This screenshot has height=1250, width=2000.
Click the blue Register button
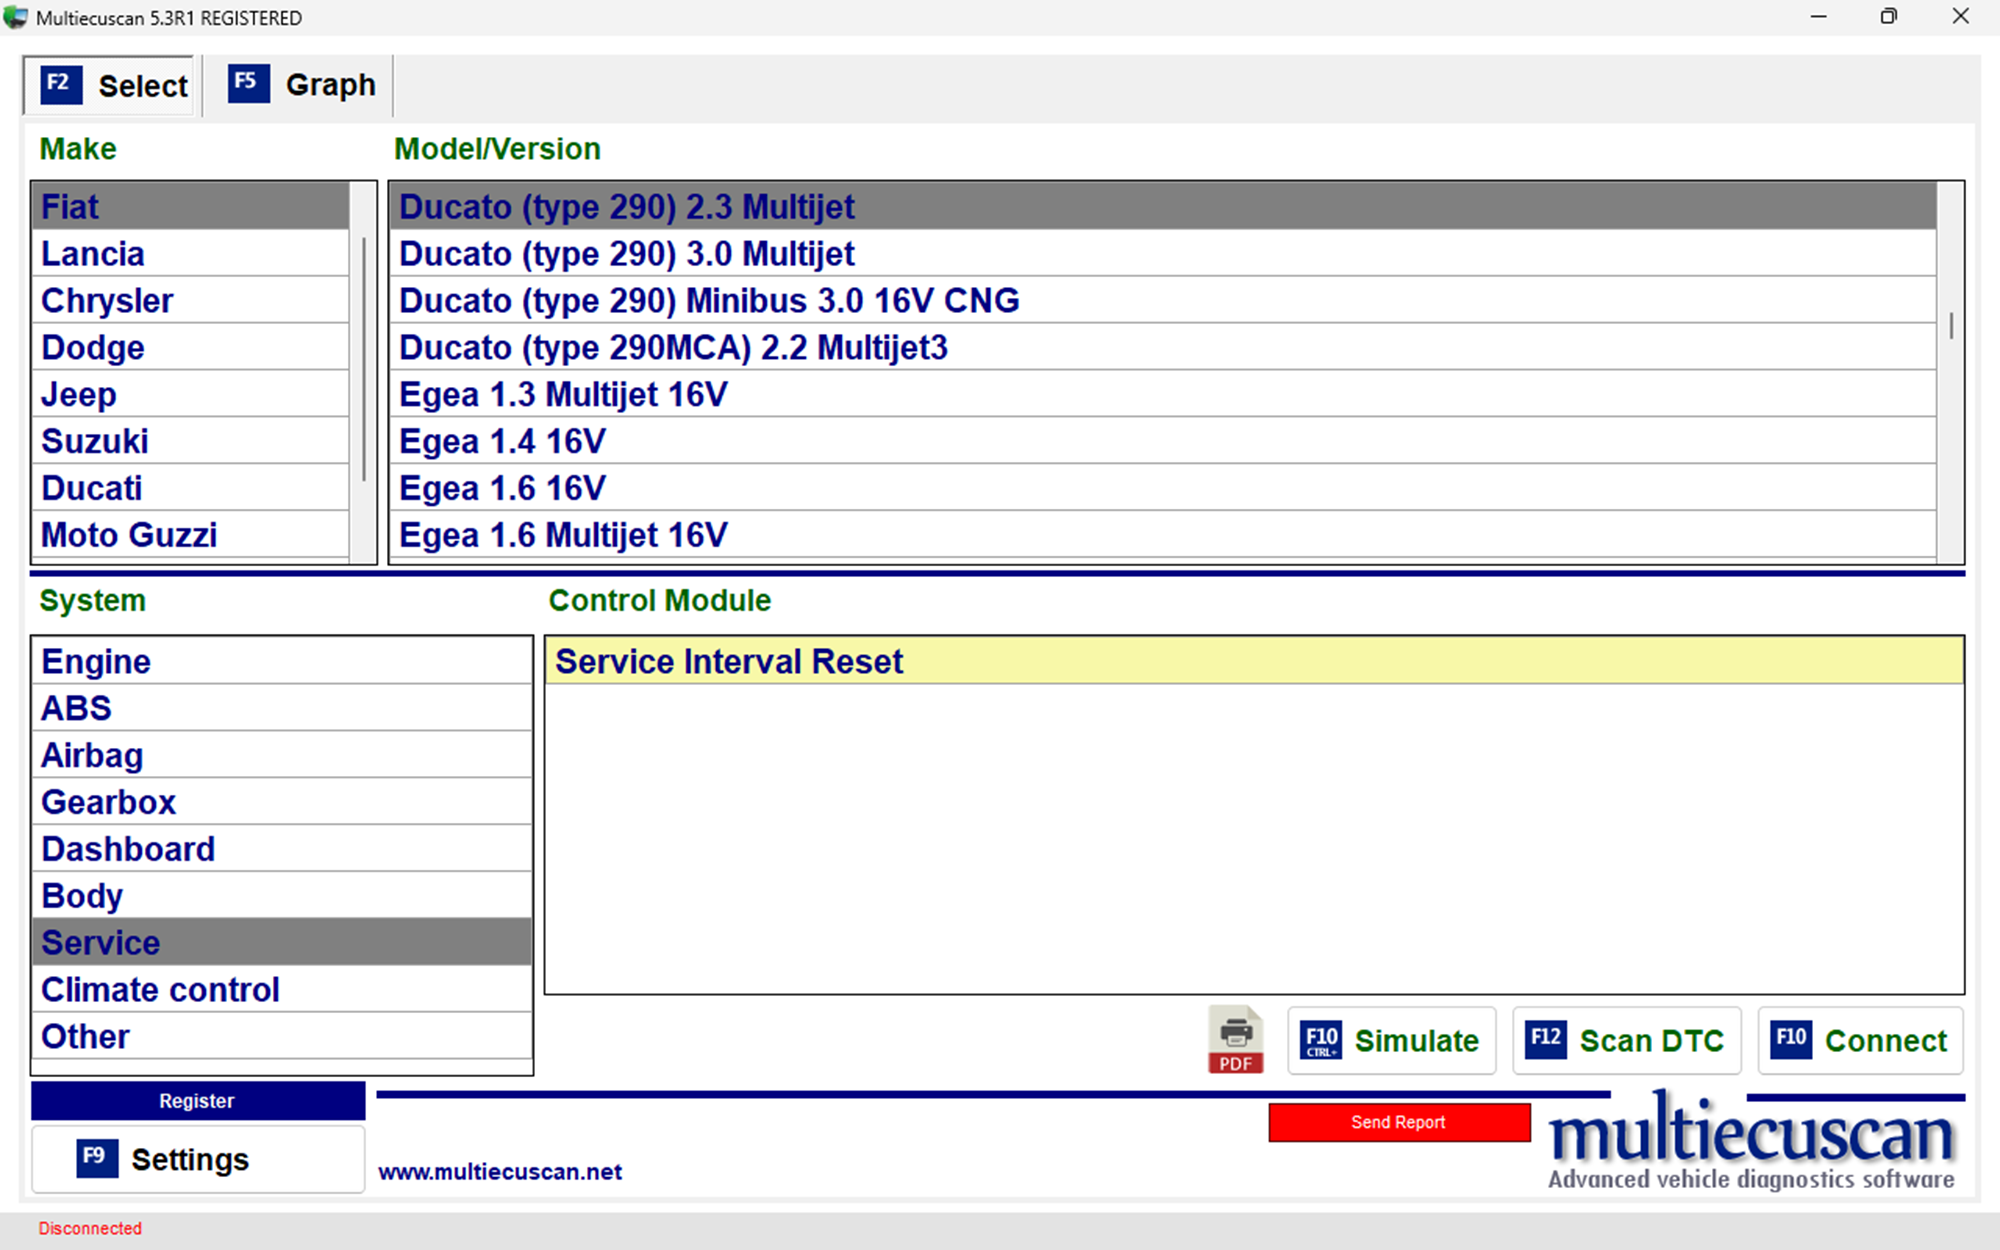[198, 1100]
